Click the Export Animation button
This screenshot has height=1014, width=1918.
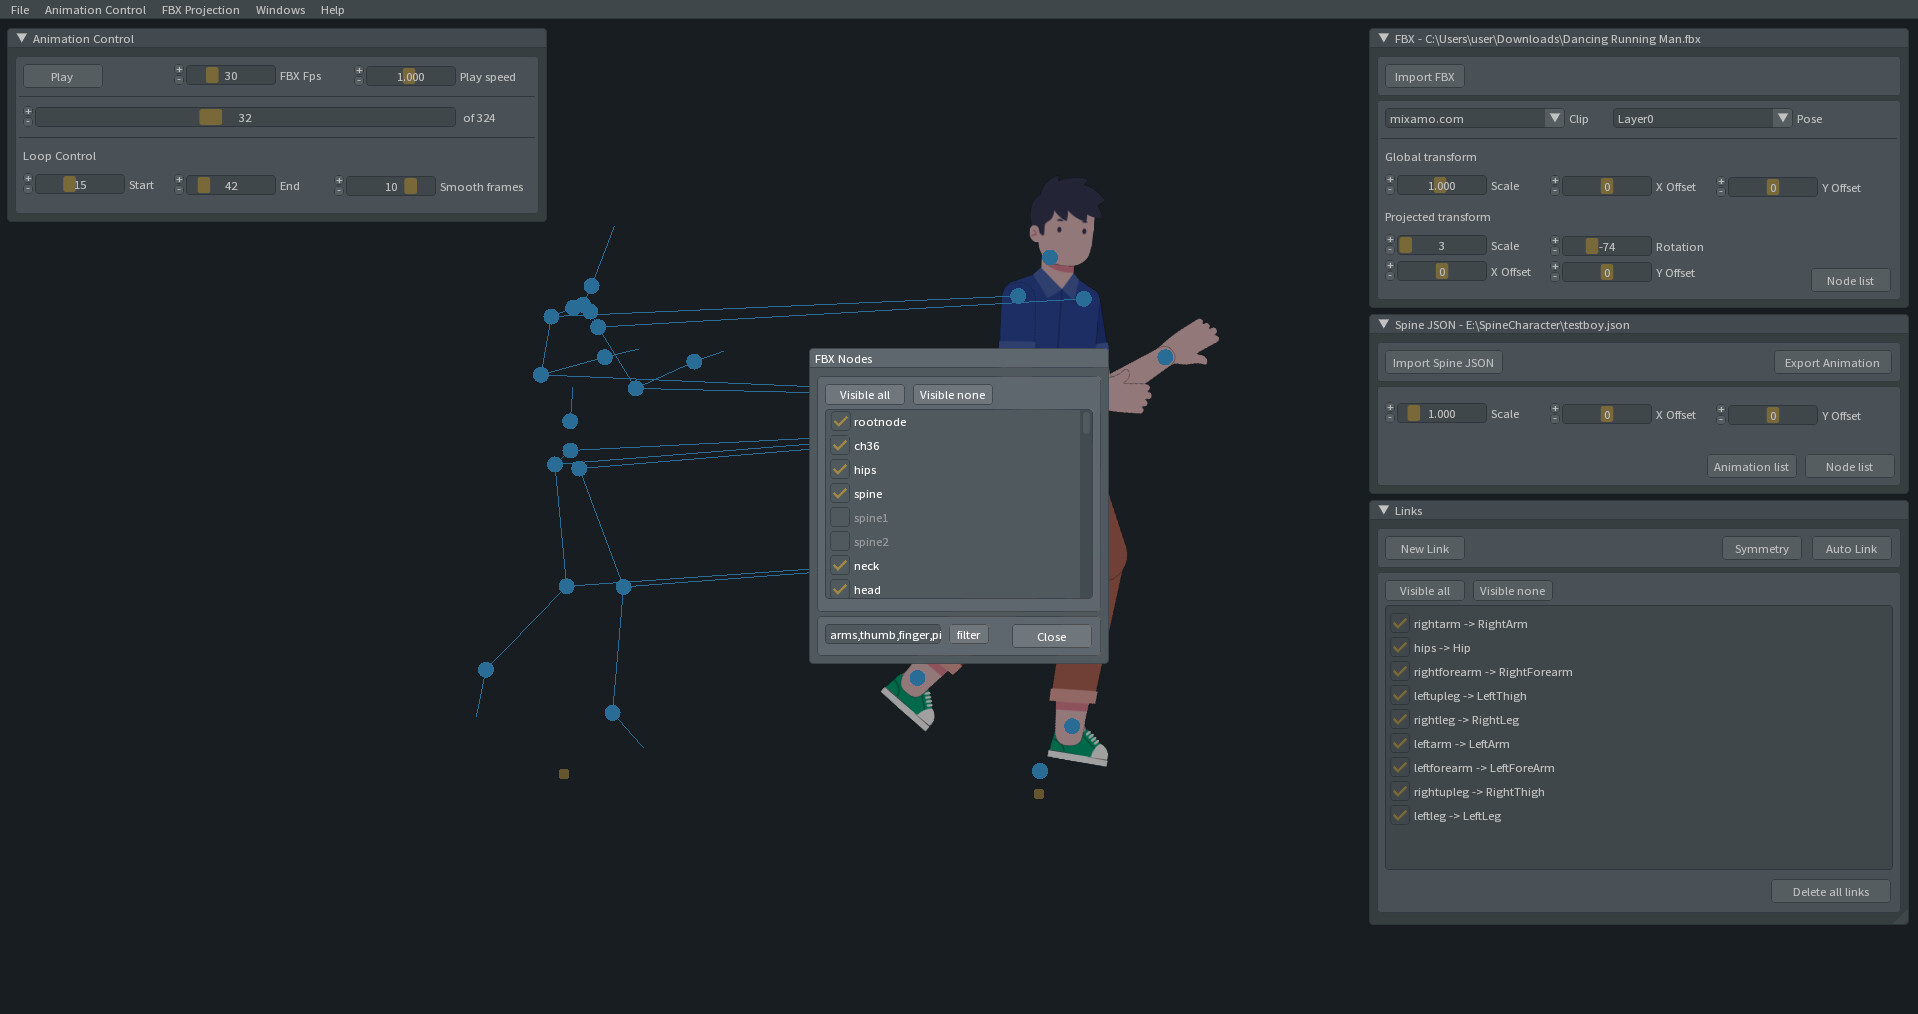pyautogui.click(x=1831, y=362)
